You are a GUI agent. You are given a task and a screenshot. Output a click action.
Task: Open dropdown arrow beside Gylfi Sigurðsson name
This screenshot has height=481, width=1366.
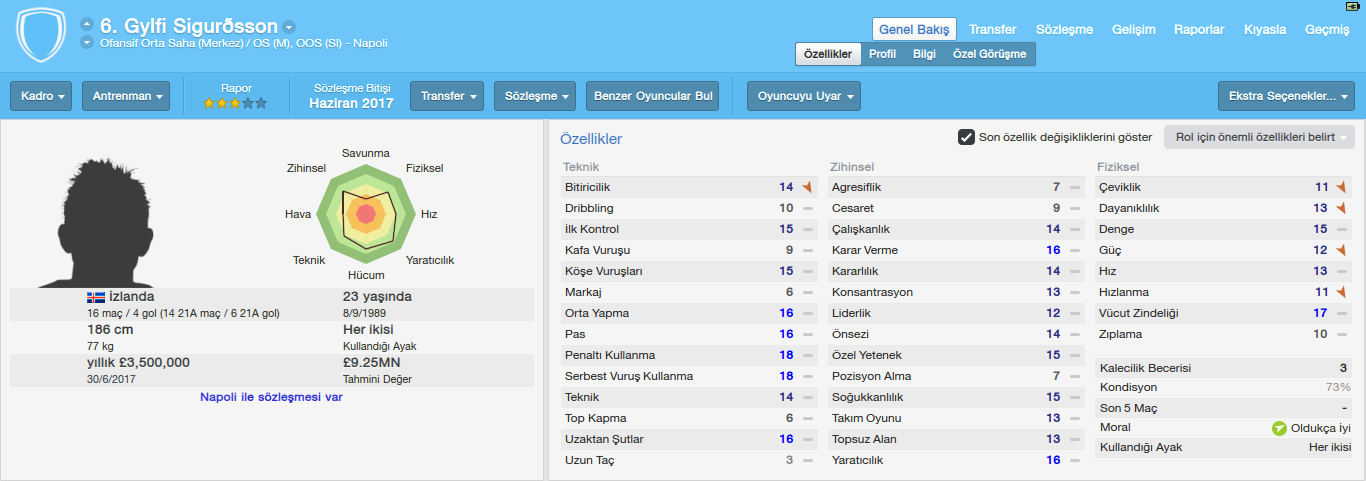289,27
